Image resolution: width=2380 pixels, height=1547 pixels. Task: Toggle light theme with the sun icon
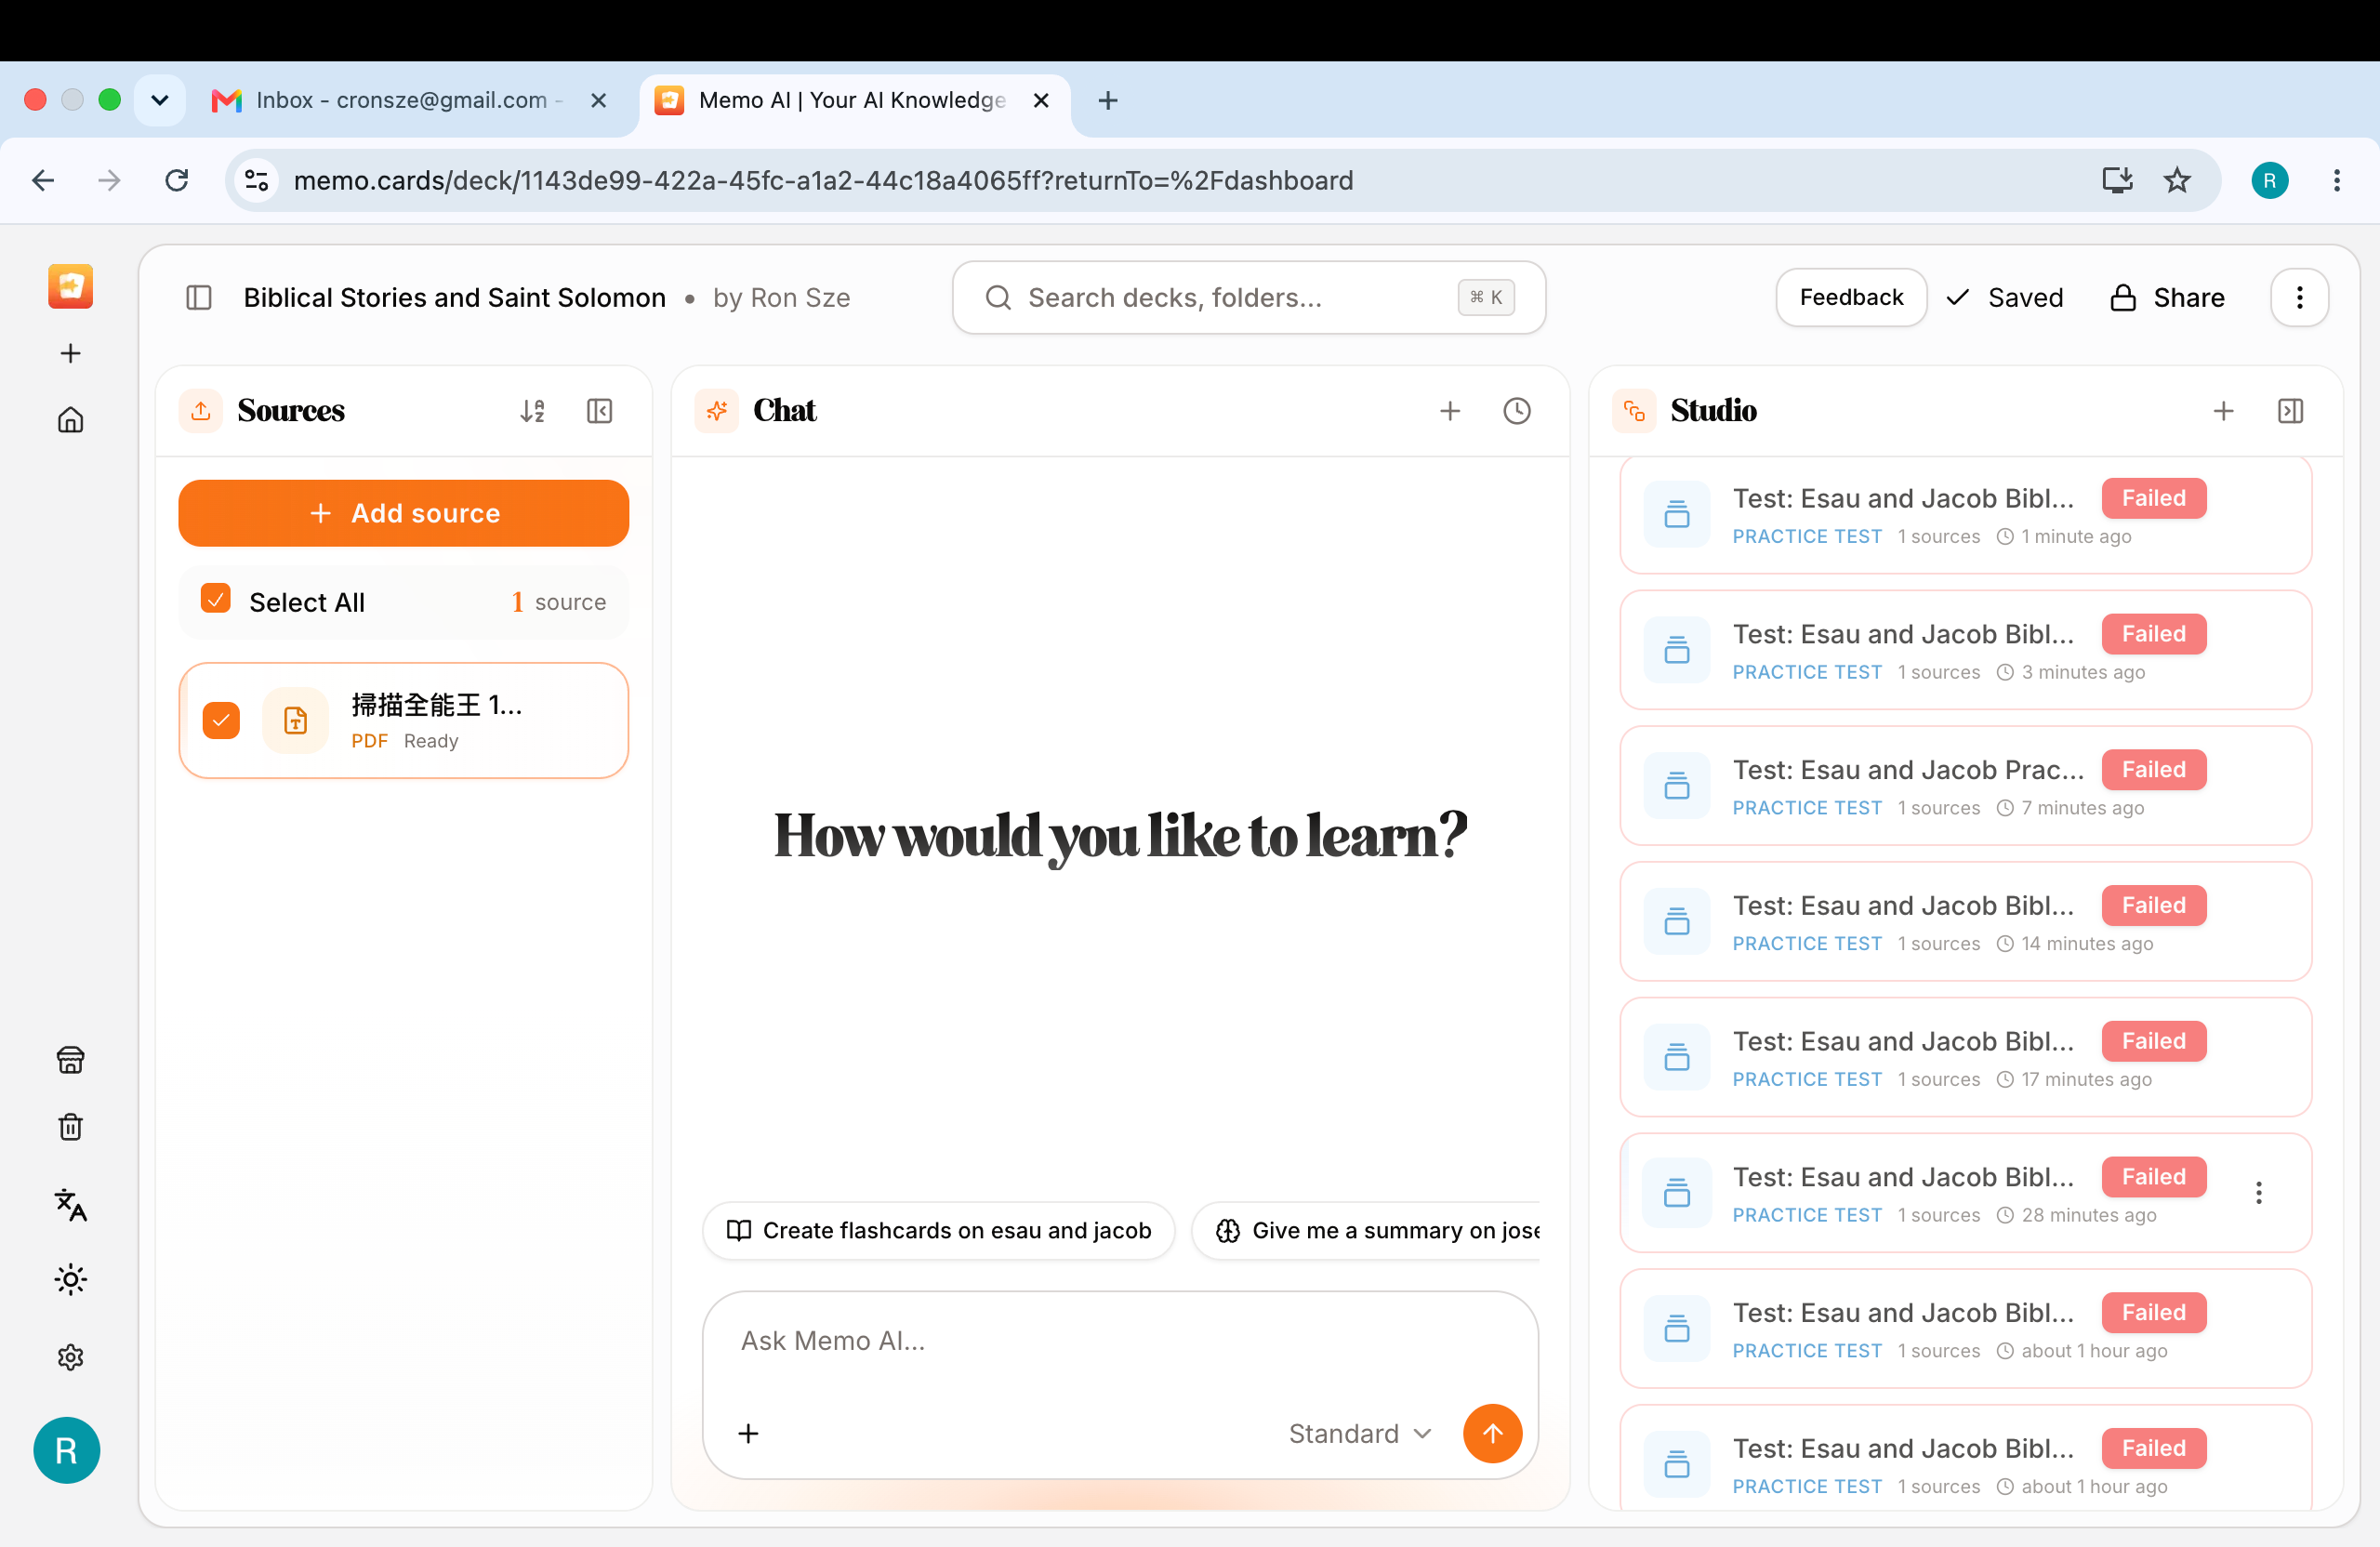pyautogui.click(x=70, y=1279)
